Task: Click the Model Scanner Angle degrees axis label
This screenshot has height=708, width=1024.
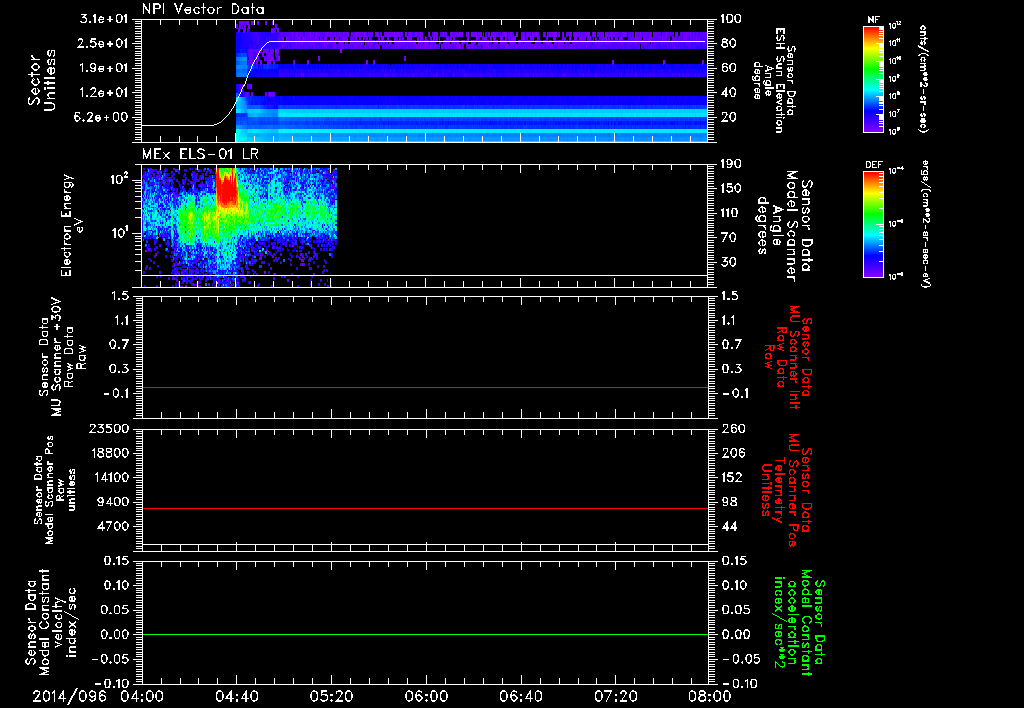Action: (x=784, y=225)
